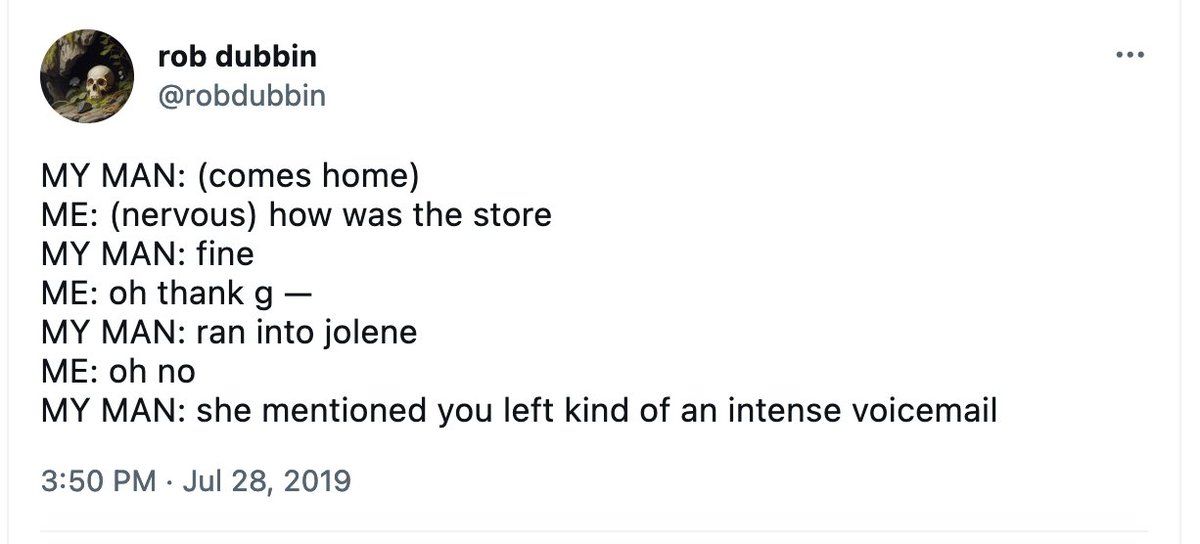Click the line 'MY MAN: fine'
The image size is (1200, 544).
(147, 254)
